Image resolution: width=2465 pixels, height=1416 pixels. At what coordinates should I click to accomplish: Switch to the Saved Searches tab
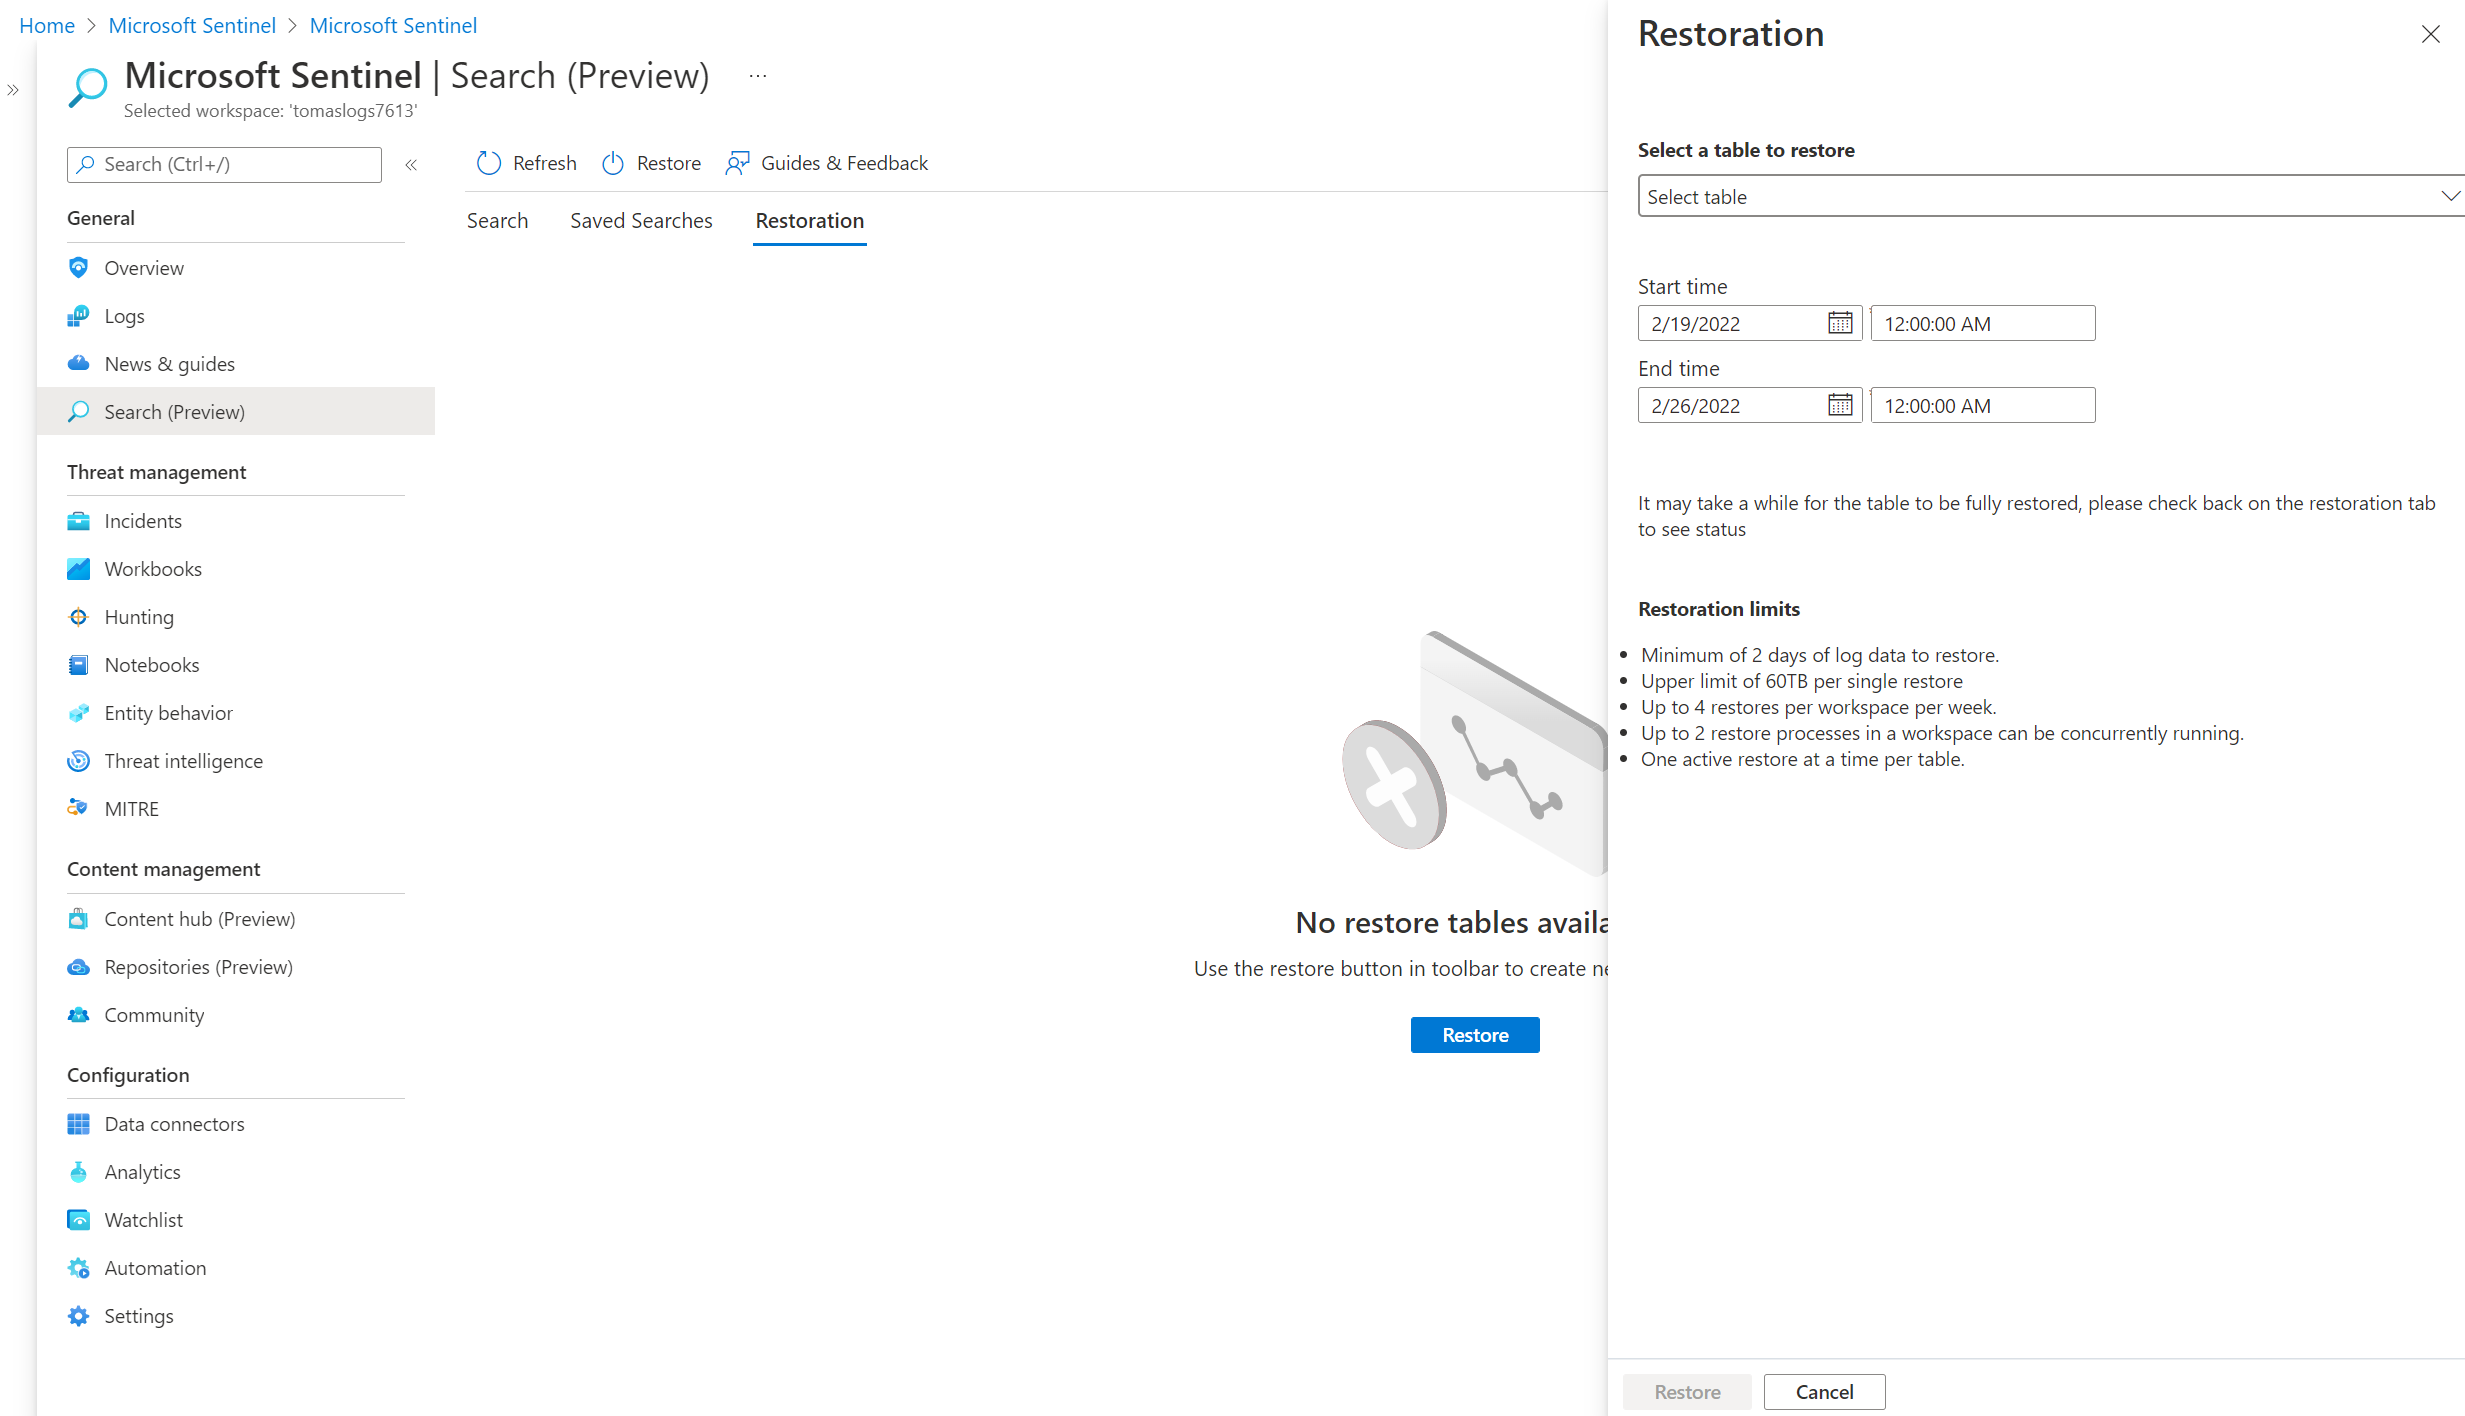tap(641, 221)
